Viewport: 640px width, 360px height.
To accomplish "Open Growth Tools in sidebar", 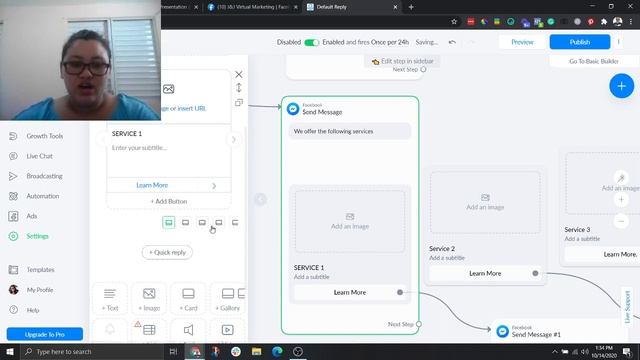I will [44, 136].
